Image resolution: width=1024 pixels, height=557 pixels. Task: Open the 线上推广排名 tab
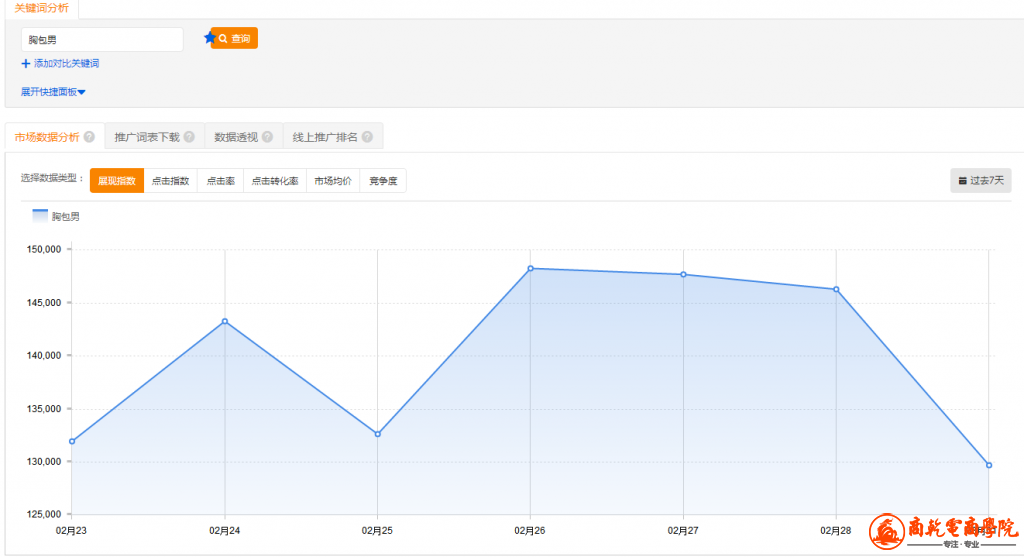coord(325,137)
